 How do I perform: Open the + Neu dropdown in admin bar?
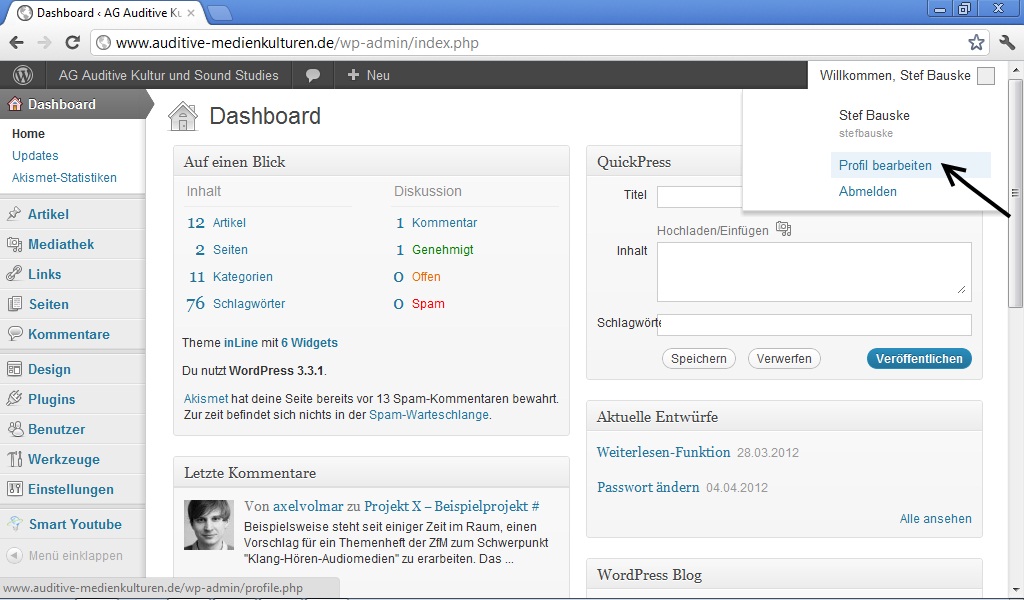pos(368,75)
